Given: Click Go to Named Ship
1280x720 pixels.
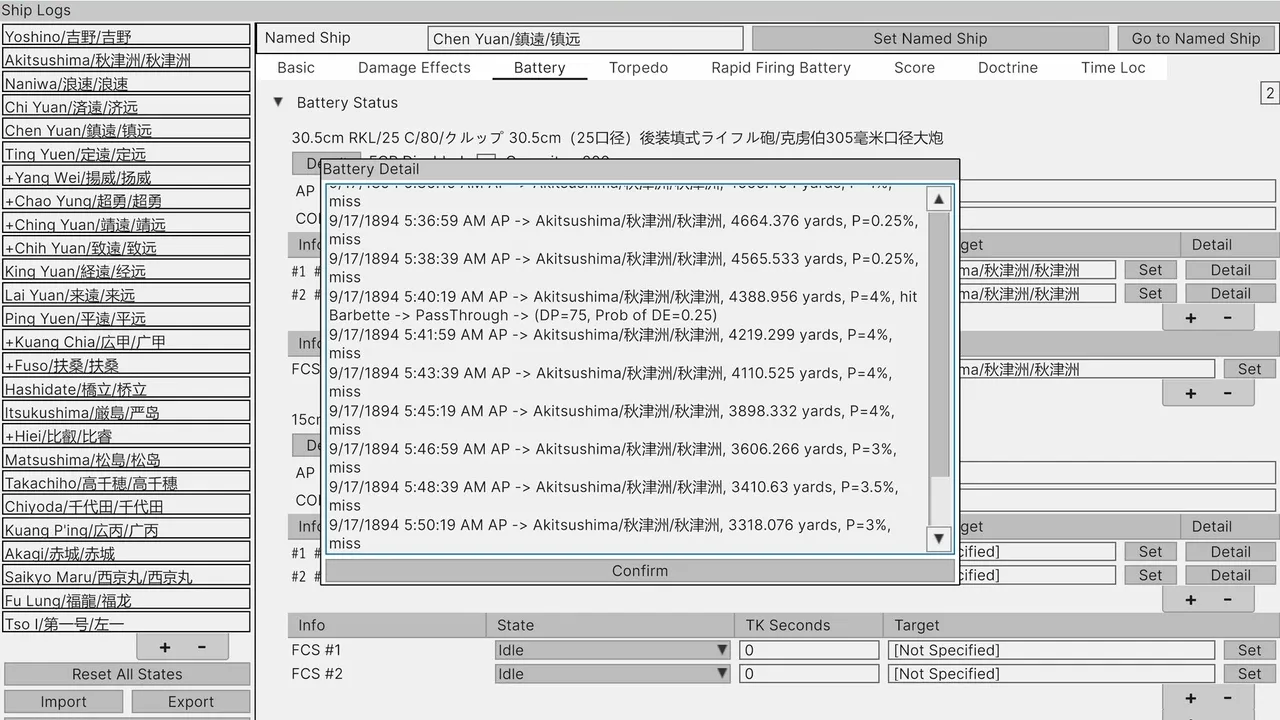Looking at the screenshot, I should (x=1196, y=38).
